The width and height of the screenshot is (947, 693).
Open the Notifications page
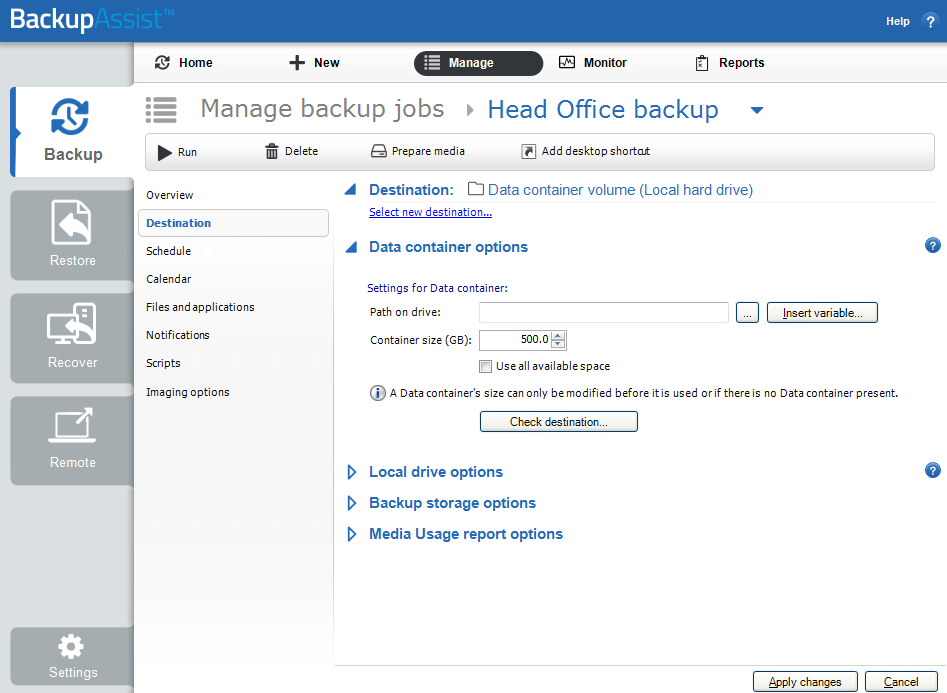(x=178, y=335)
